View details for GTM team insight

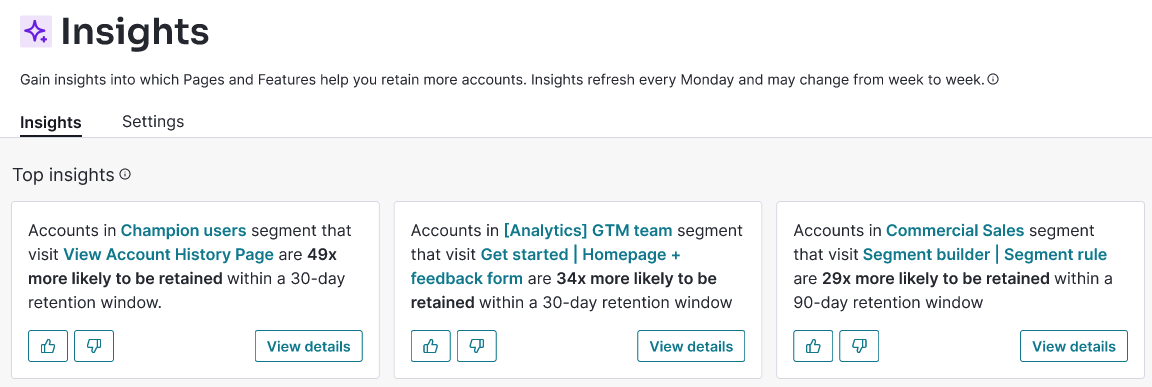[x=691, y=346]
